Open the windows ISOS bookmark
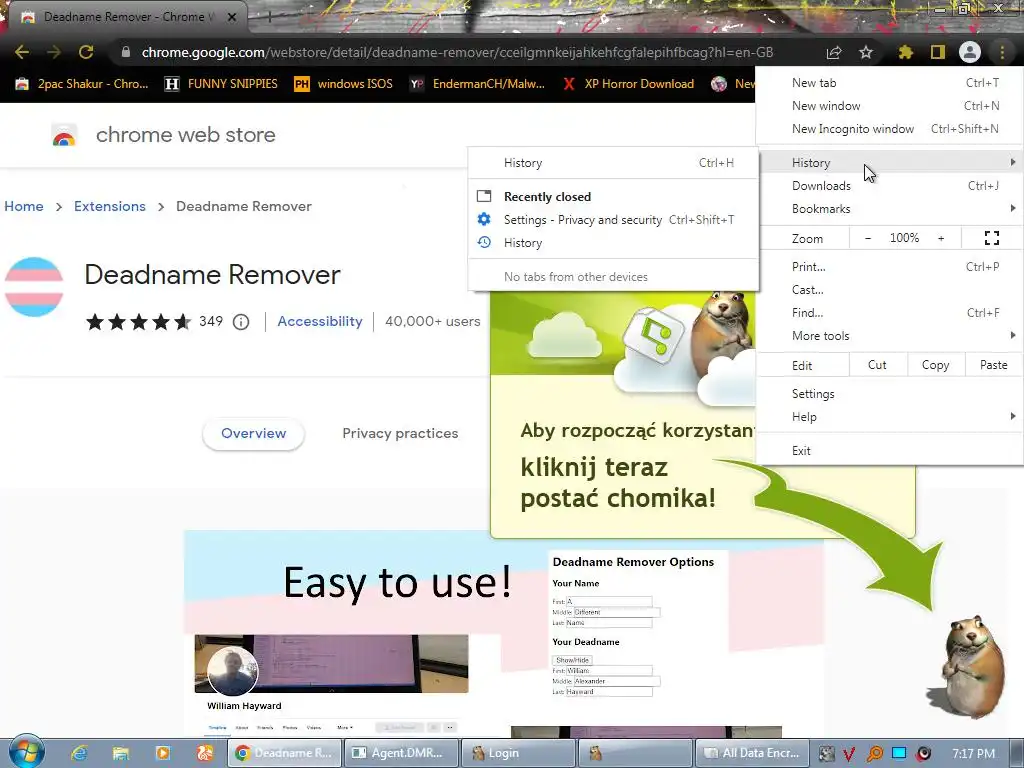Viewport: 1024px width, 768px height. 344,84
